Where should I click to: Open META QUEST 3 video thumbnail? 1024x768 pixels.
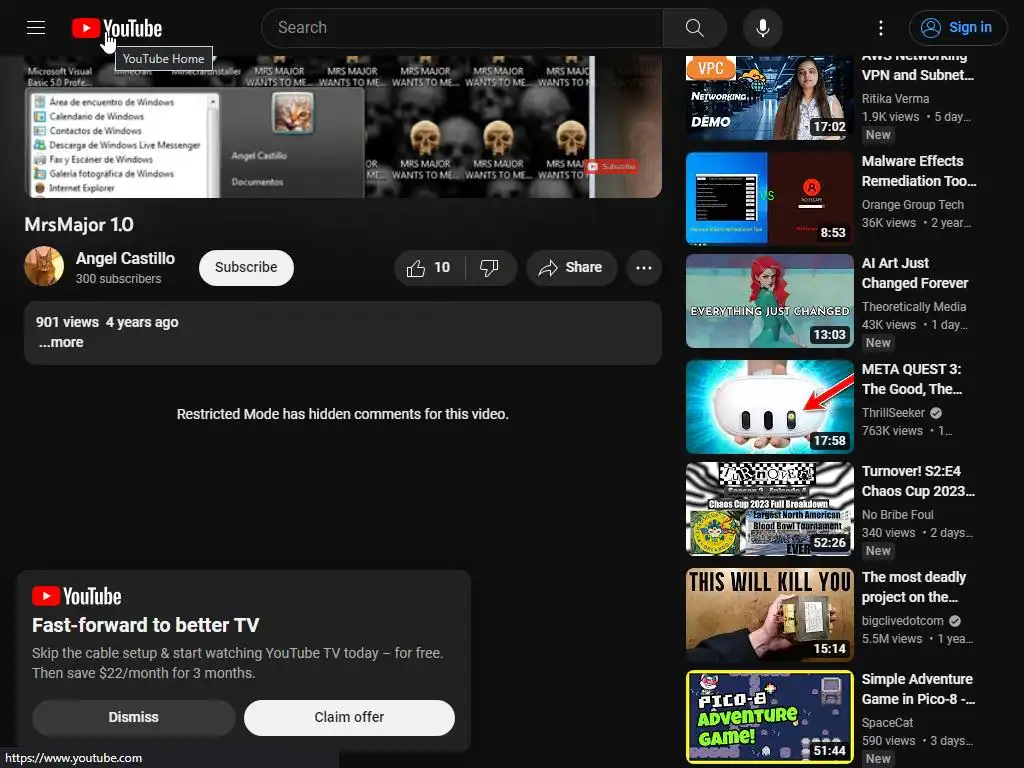pos(769,407)
